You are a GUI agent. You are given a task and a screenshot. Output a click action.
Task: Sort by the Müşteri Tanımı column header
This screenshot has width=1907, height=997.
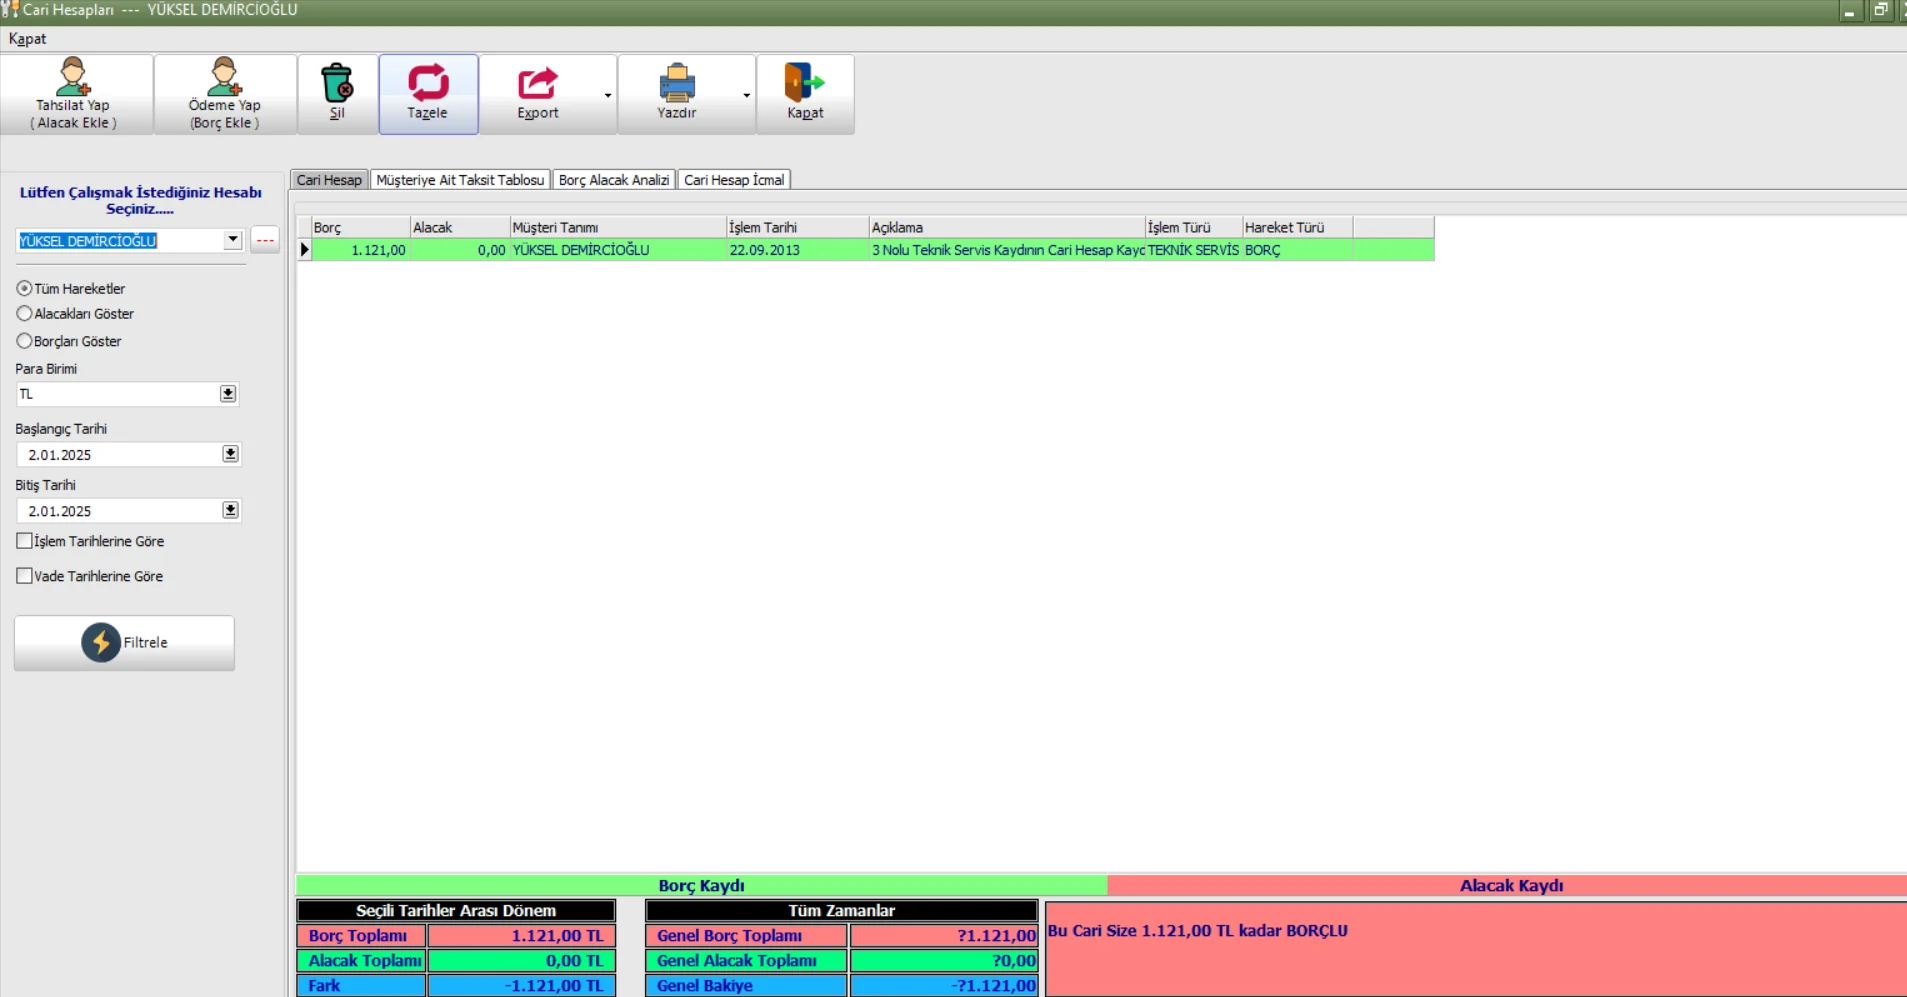[x=618, y=227]
